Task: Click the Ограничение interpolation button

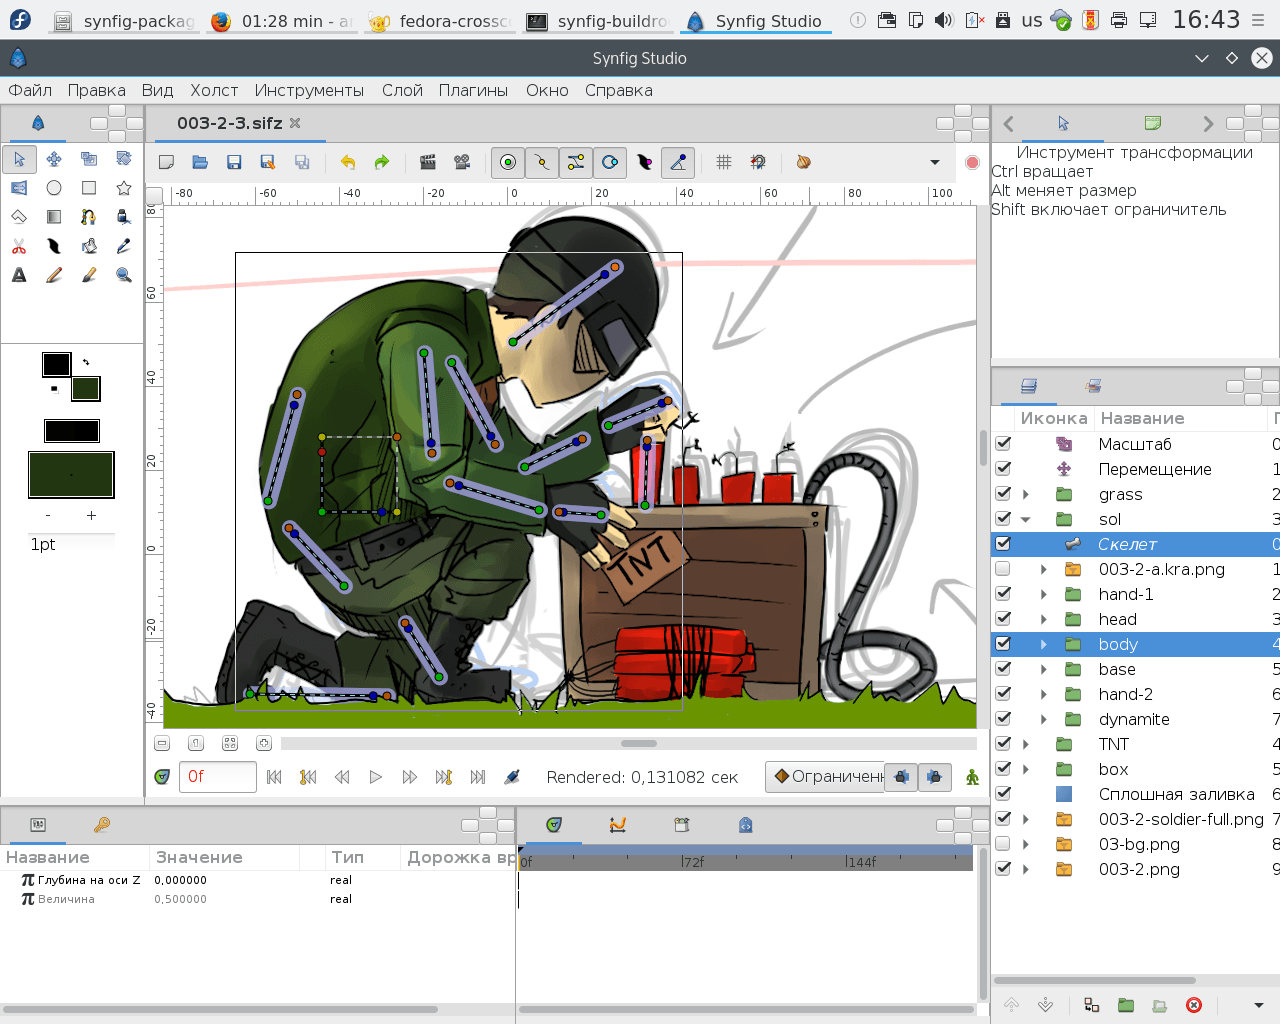Action: pyautogui.click(x=827, y=777)
